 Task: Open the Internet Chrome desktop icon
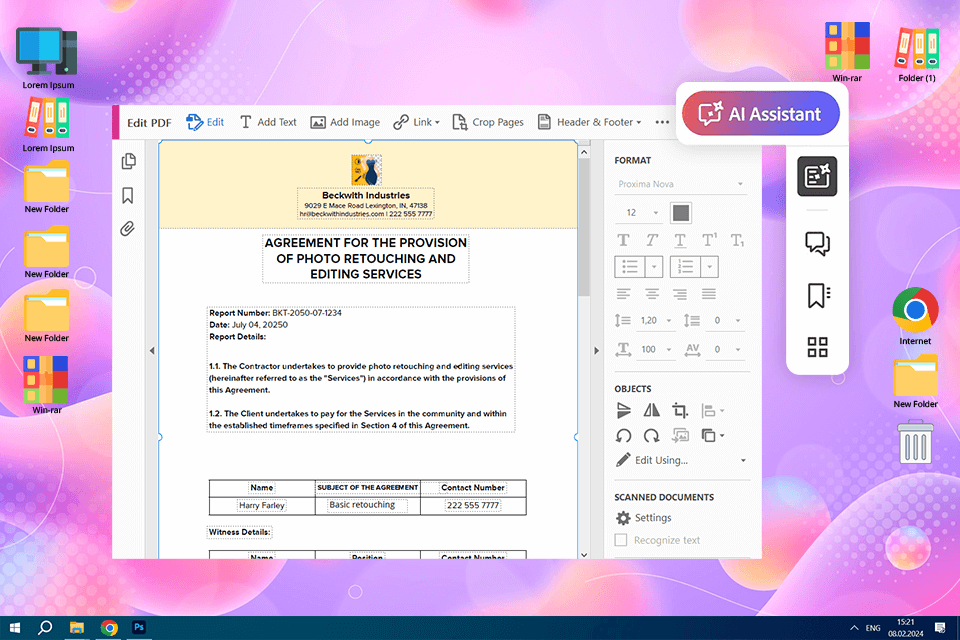click(x=915, y=316)
